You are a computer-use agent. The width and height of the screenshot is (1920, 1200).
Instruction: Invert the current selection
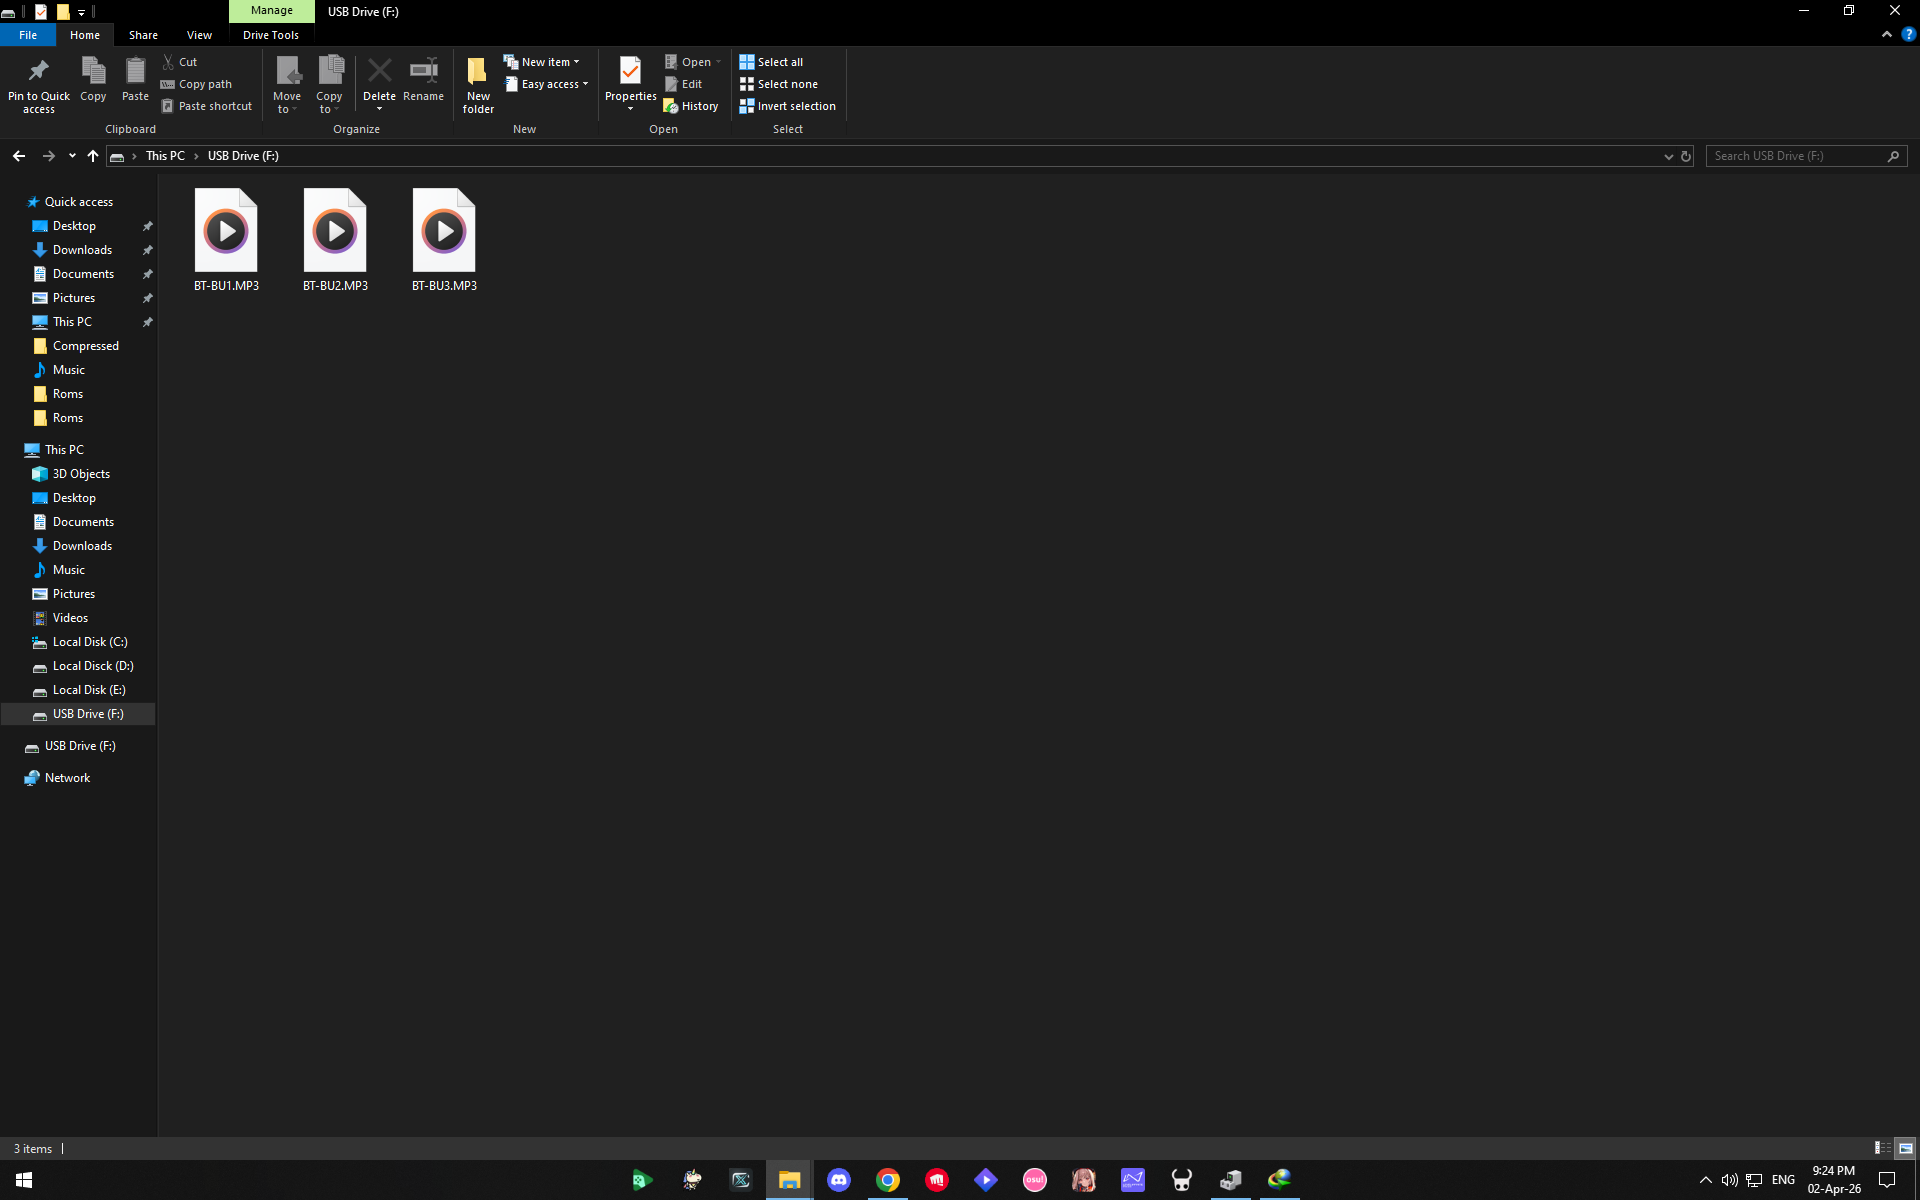tap(788, 106)
